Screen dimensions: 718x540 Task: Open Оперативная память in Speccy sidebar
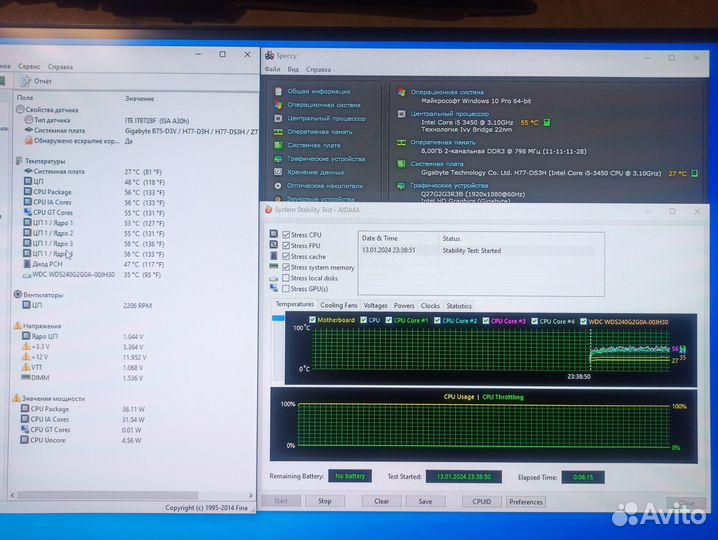[319, 131]
